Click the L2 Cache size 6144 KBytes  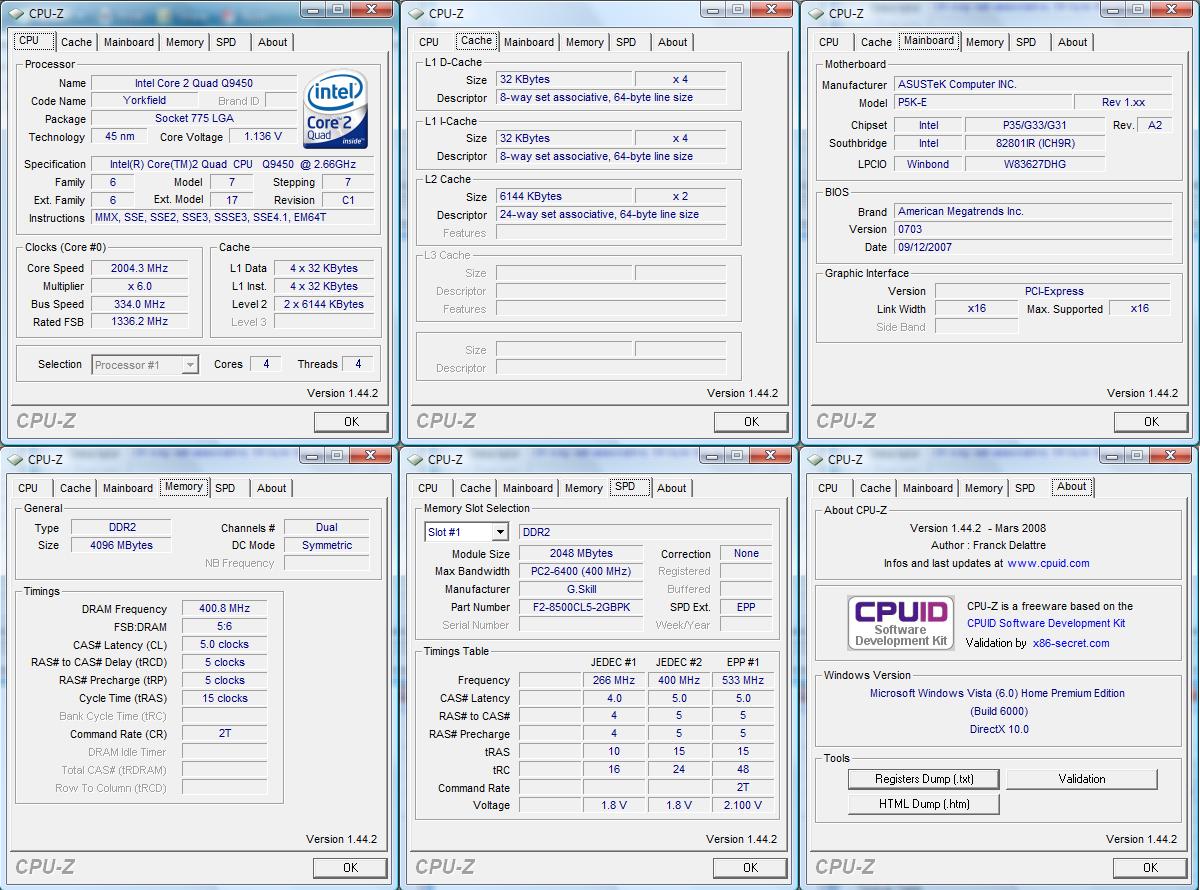coord(563,197)
